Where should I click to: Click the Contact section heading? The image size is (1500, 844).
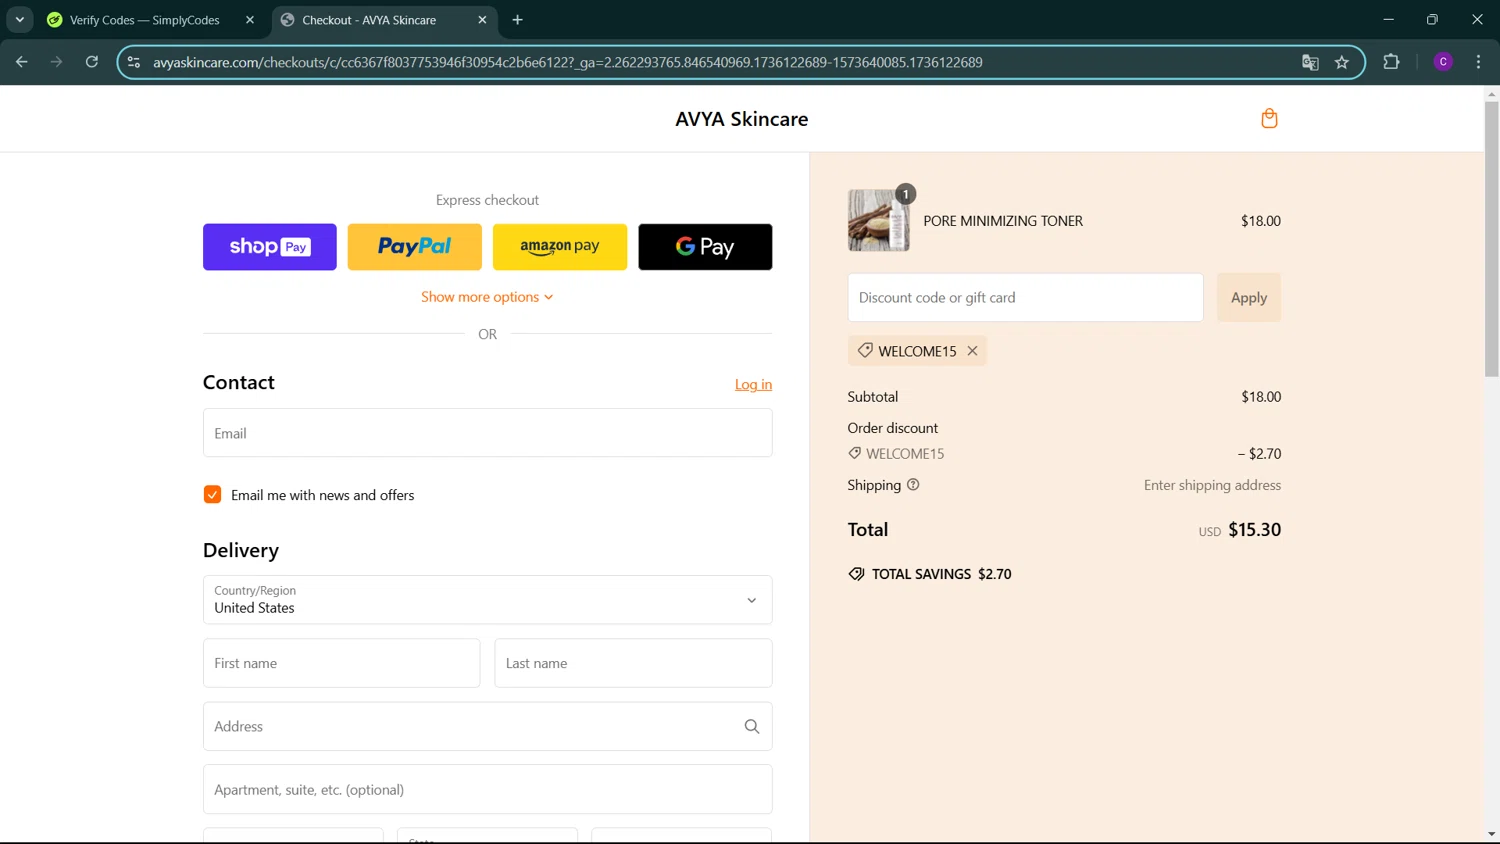tap(239, 383)
